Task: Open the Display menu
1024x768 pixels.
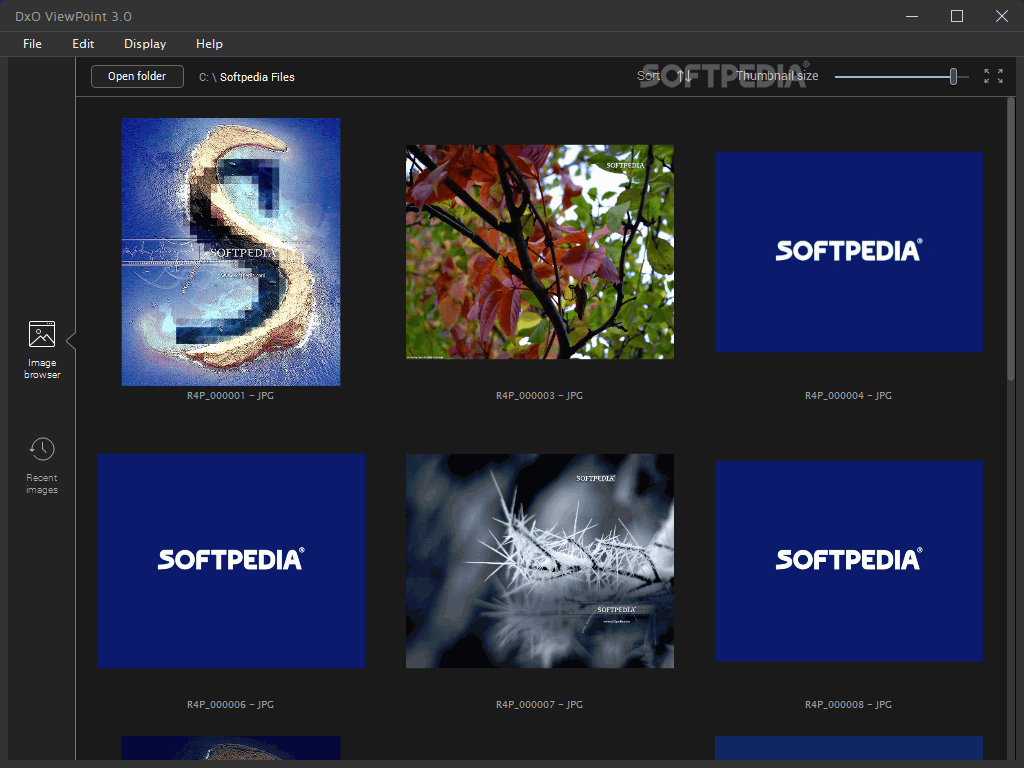Action: (x=145, y=44)
